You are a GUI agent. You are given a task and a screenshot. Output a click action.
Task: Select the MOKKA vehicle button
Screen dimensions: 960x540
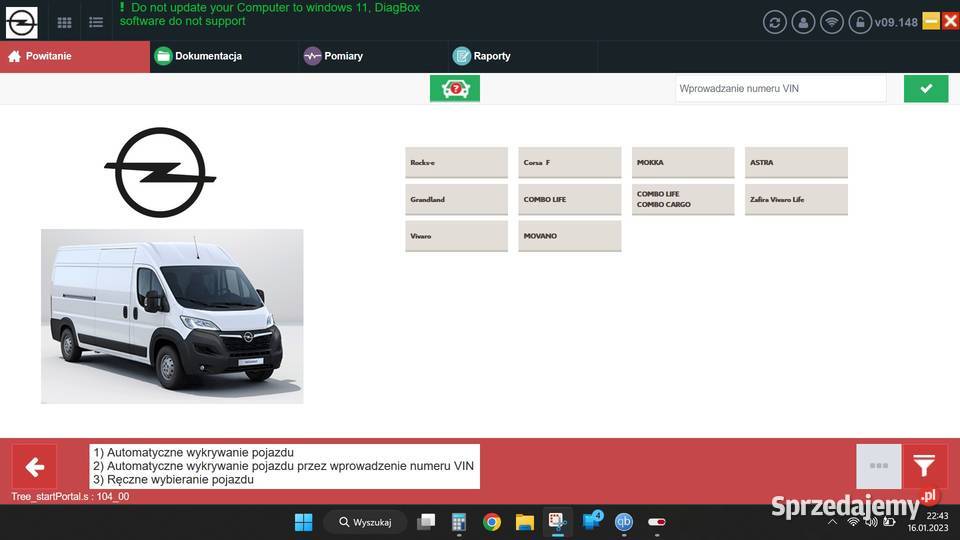[x=683, y=163]
